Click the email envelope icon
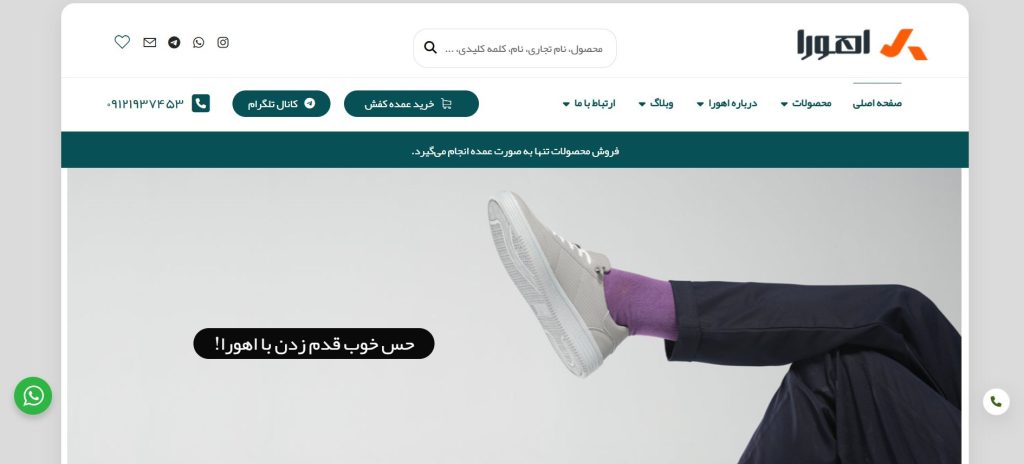The height and width of the screenshot is (464, 1024). (150, 42)
